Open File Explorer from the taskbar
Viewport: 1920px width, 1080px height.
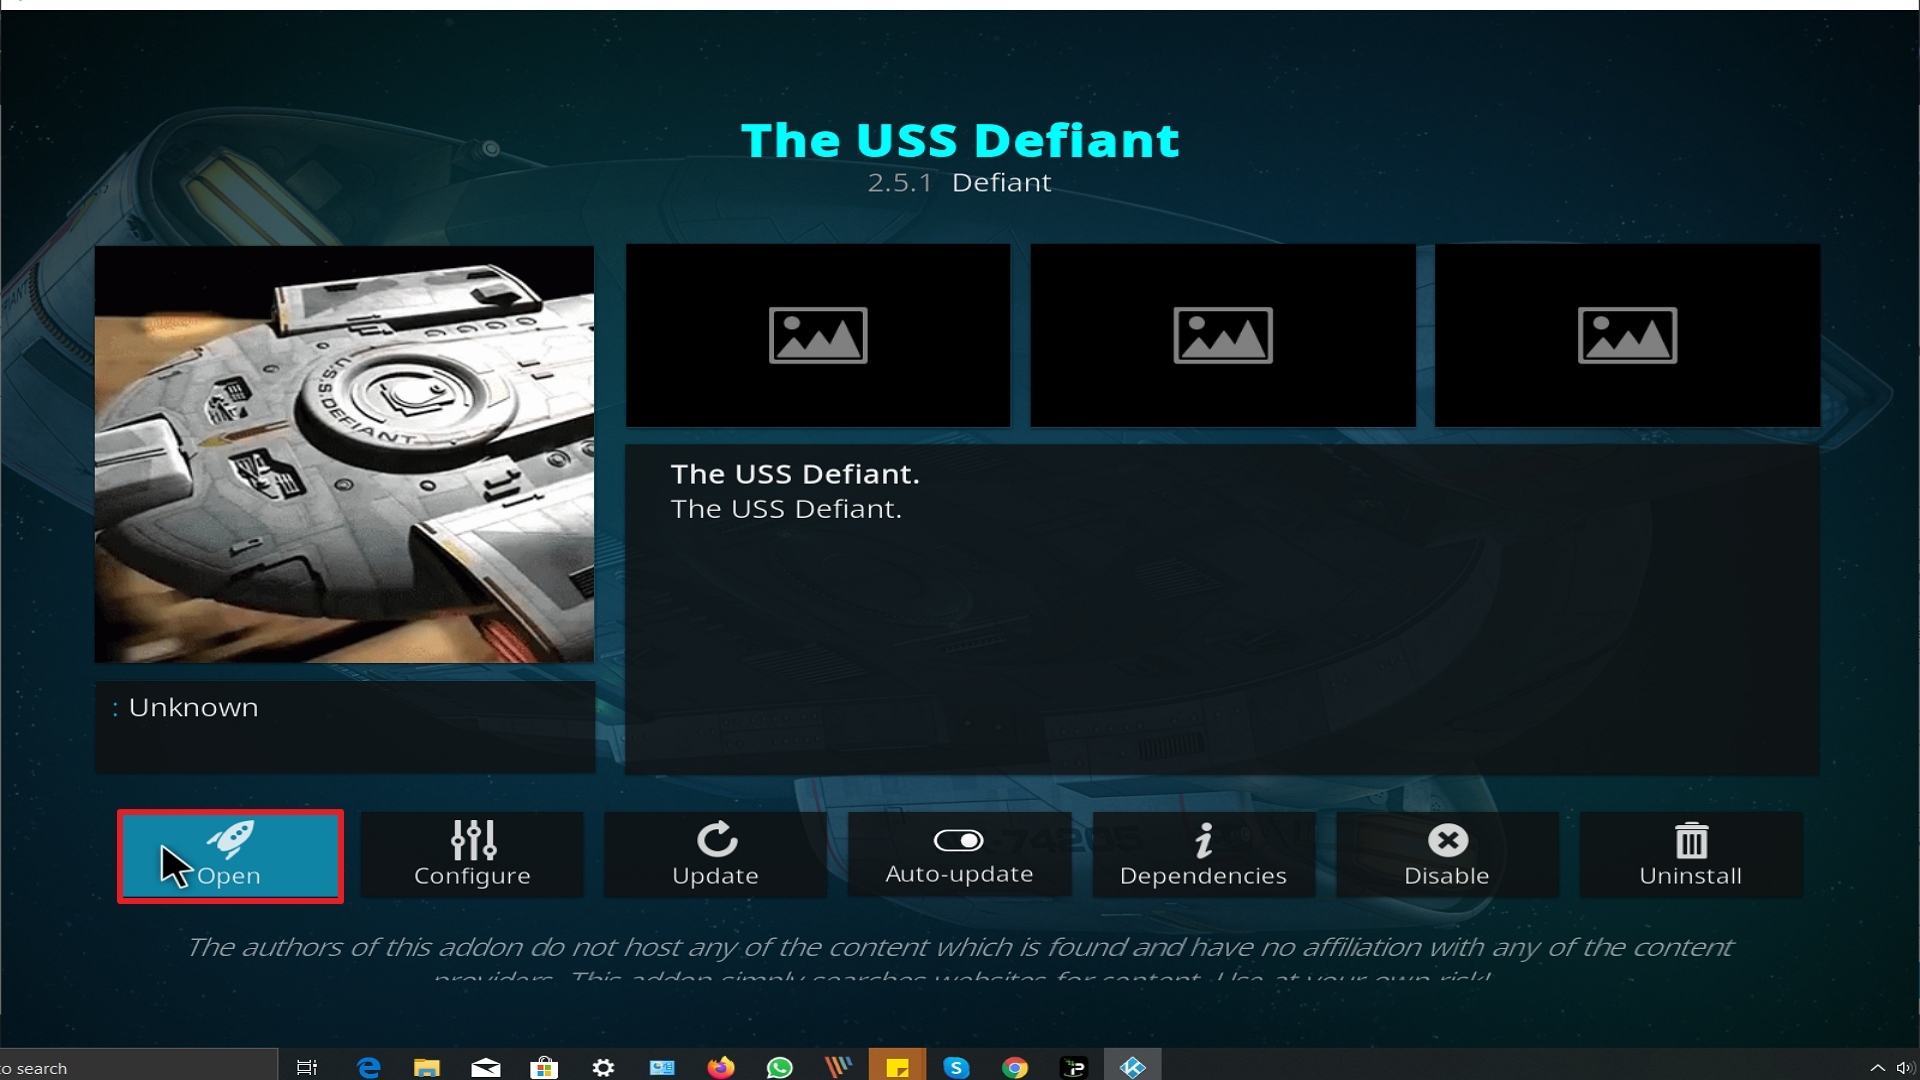427,1067
